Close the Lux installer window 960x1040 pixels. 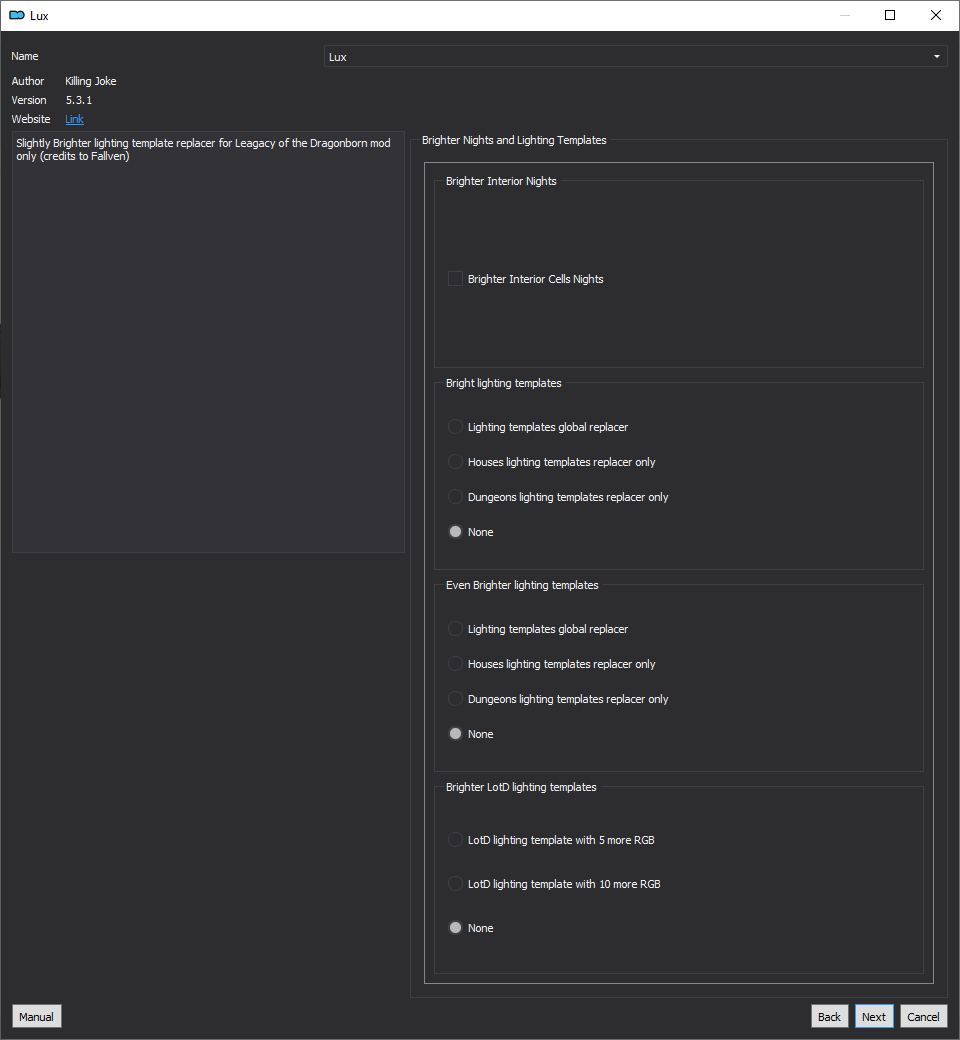[x=935, y=15]
